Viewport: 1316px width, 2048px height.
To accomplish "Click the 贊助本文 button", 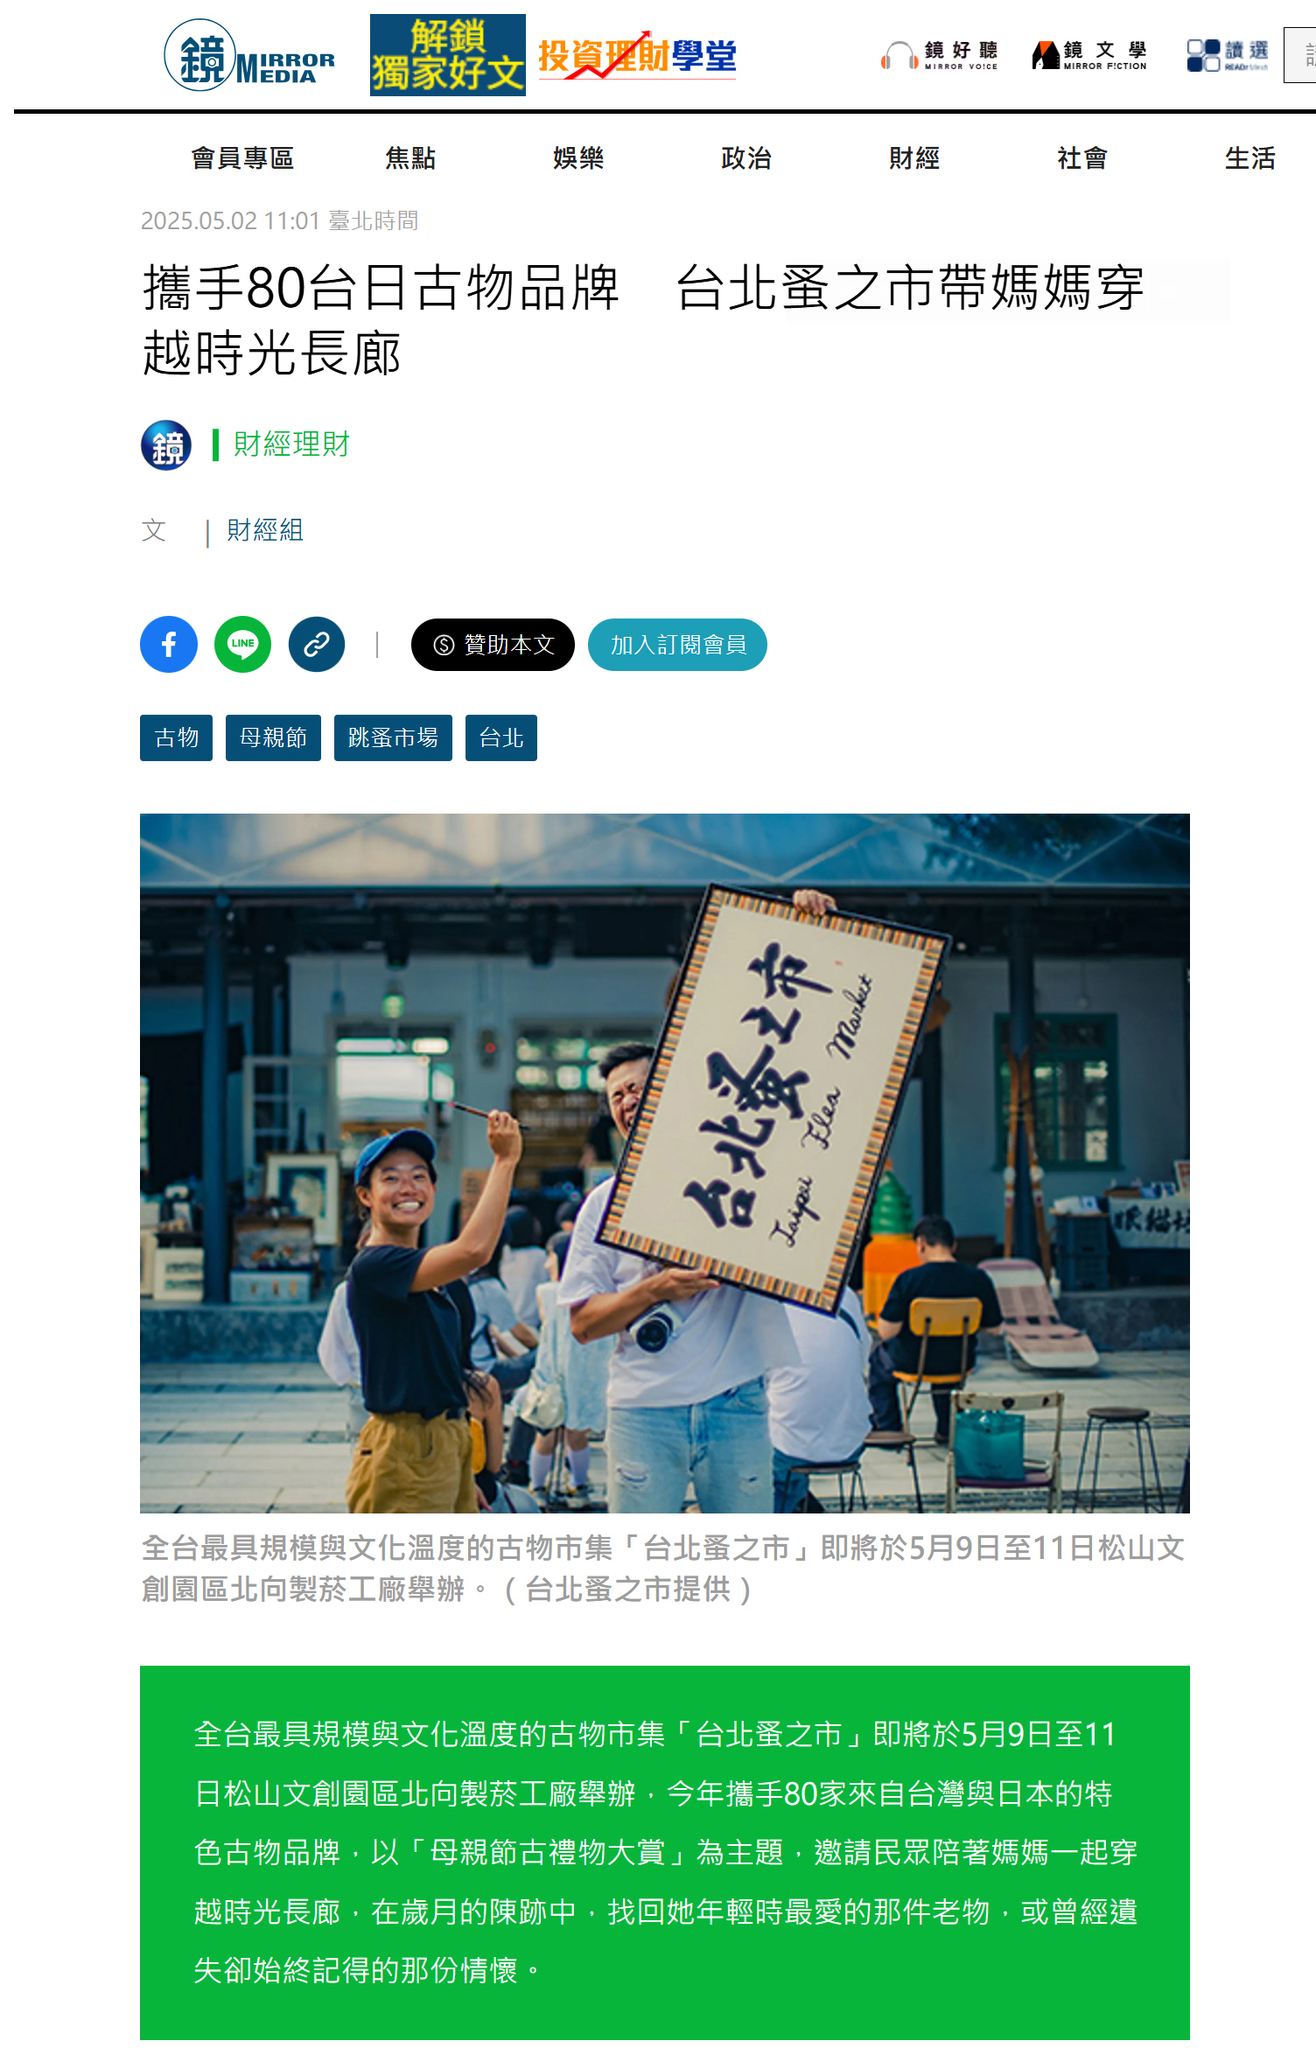I will click(493, 645).
